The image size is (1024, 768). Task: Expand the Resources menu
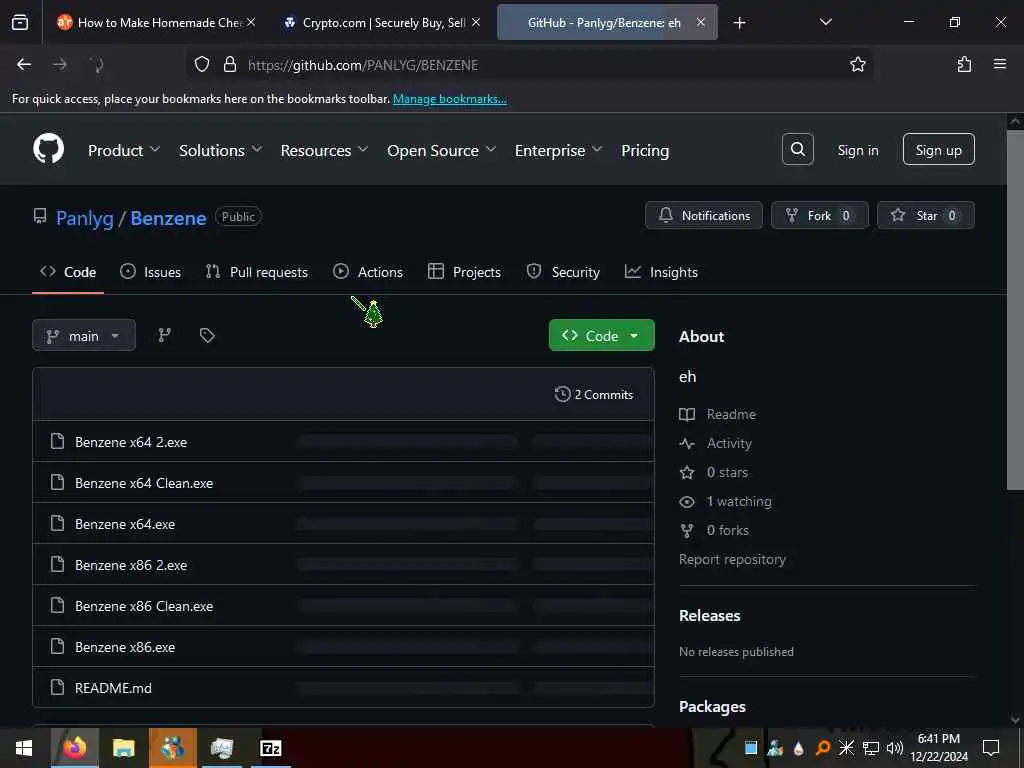point(325,150)
